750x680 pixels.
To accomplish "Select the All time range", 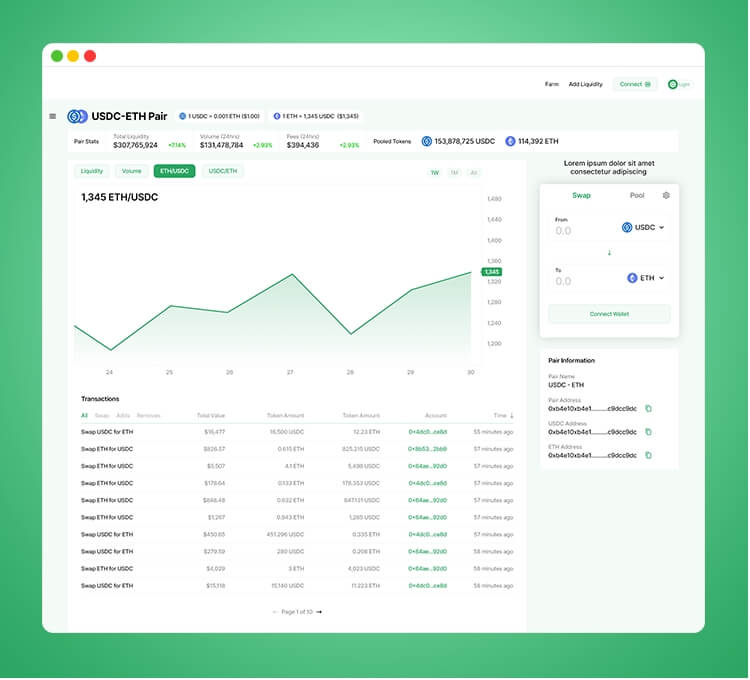I will tap(474, 173).
